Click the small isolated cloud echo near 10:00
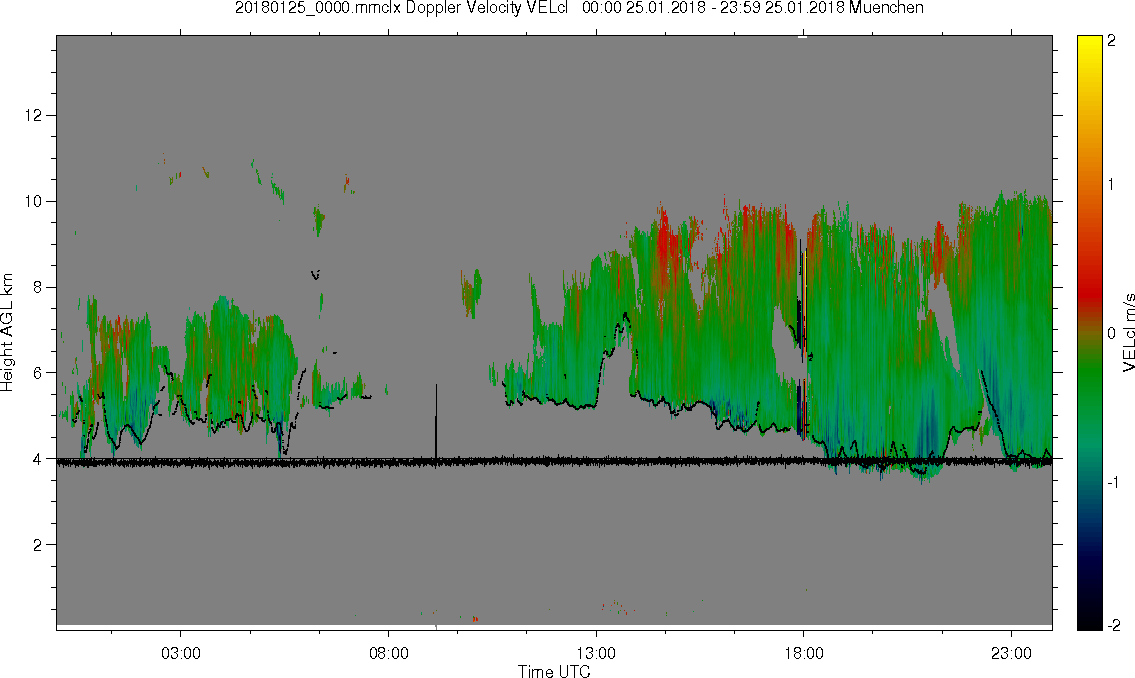Viewport: 1135px width, 678px height. (x=471, y=293)
